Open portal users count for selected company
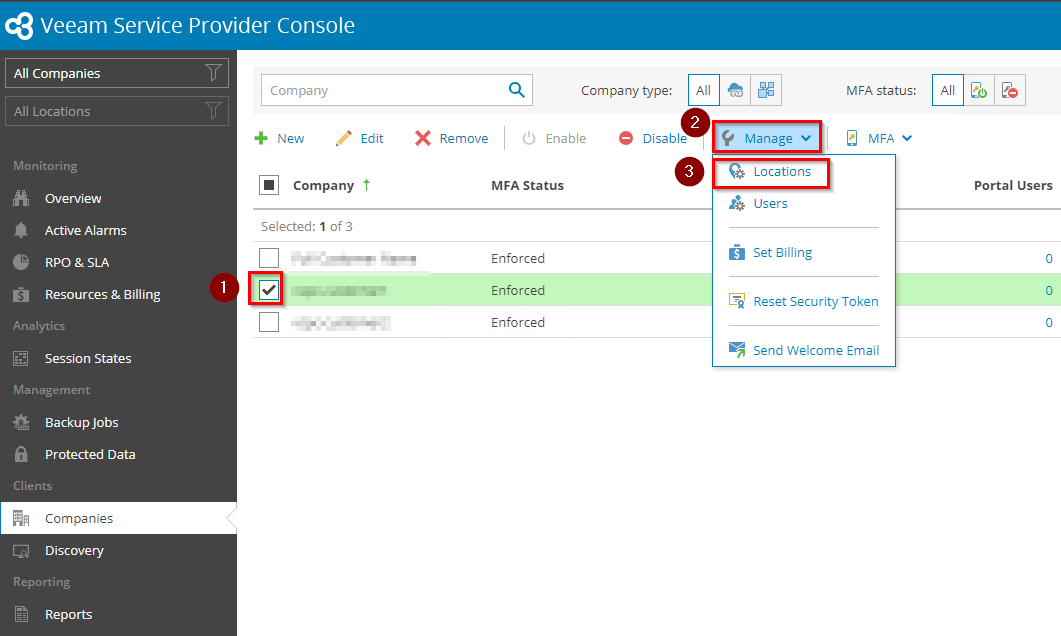1061x636 pixels. click(1049, 290)
